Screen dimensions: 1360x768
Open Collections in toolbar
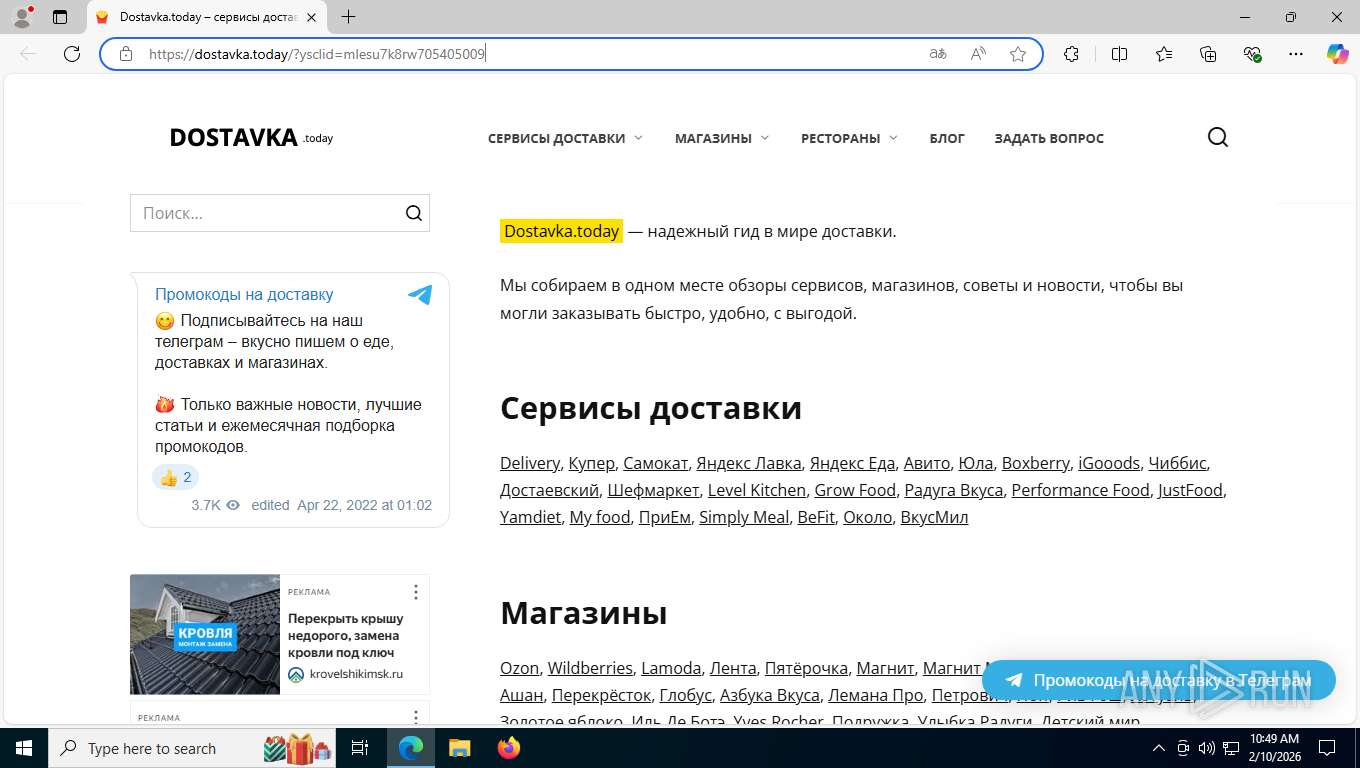pos(1208,54)
